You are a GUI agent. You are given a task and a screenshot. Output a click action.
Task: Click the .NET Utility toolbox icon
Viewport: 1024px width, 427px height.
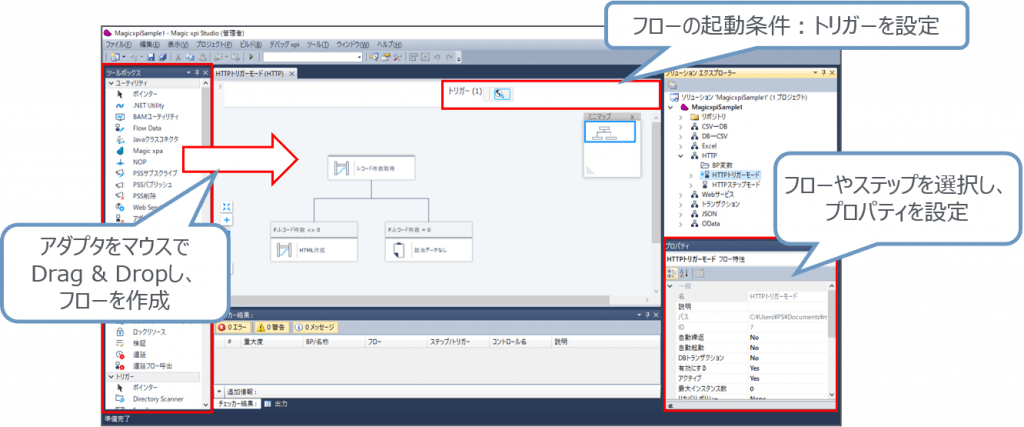point(119,105)
